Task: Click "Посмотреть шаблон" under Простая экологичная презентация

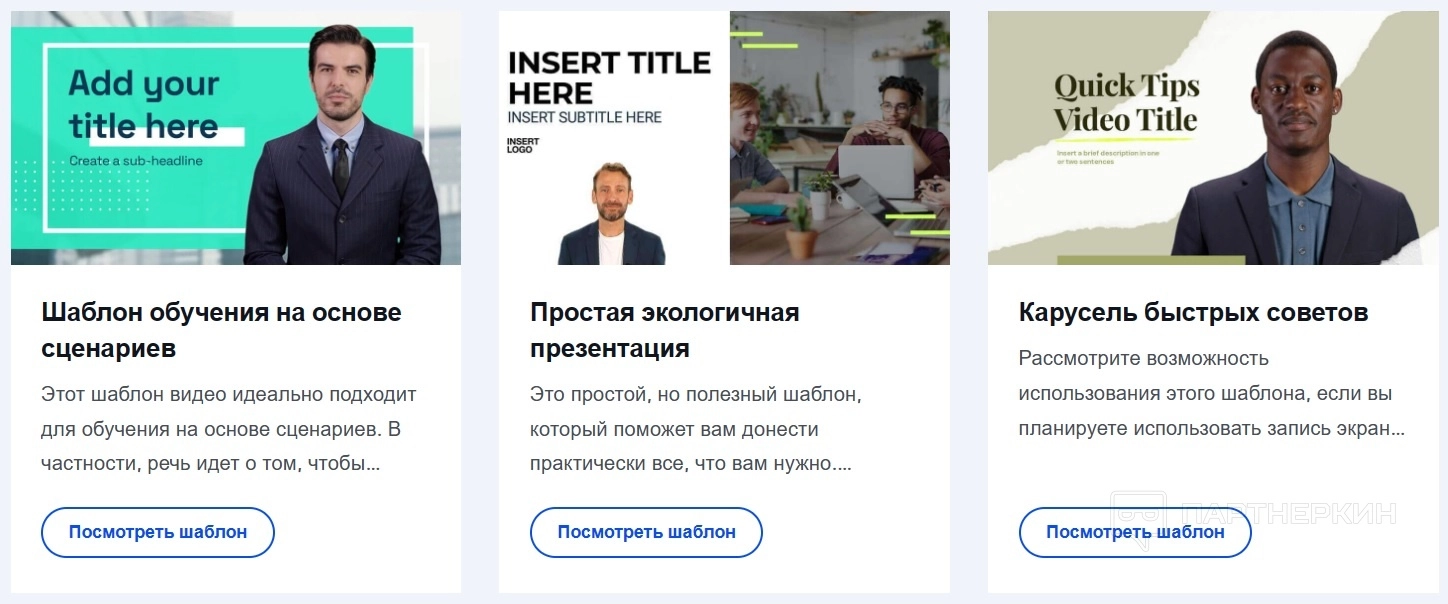Action: click(646, 532)
